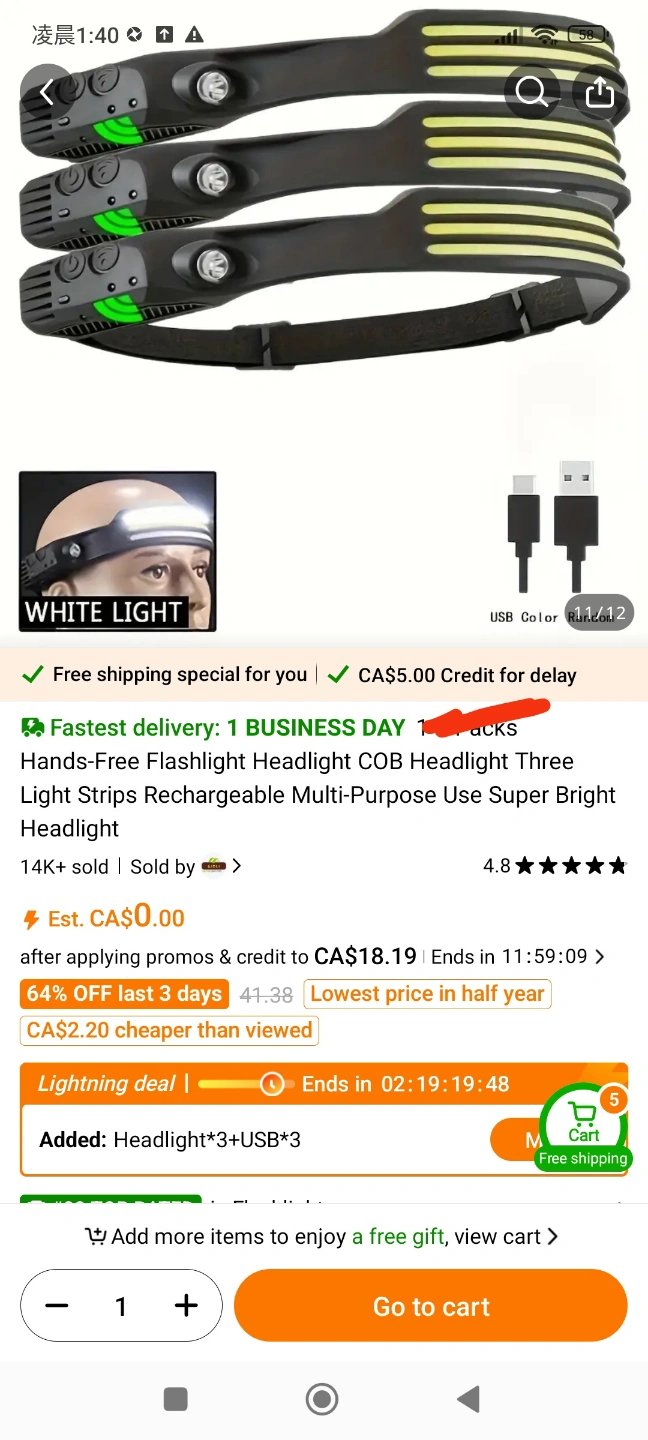Viewport: 648px width, 1440px height.
Task: Increase quantity with plus button
Action: (186, 1306)
